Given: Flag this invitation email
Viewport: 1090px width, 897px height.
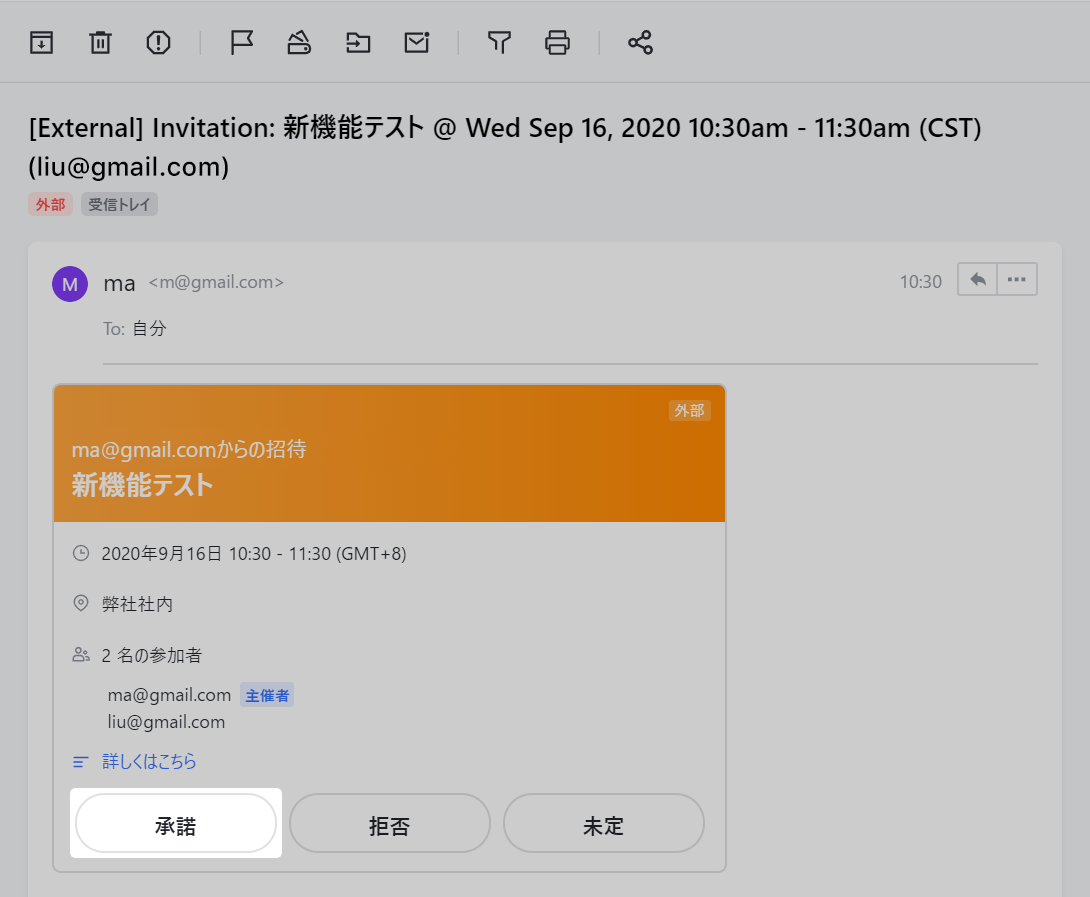Looking at the screenshot, I should click(x=242, y=42).
